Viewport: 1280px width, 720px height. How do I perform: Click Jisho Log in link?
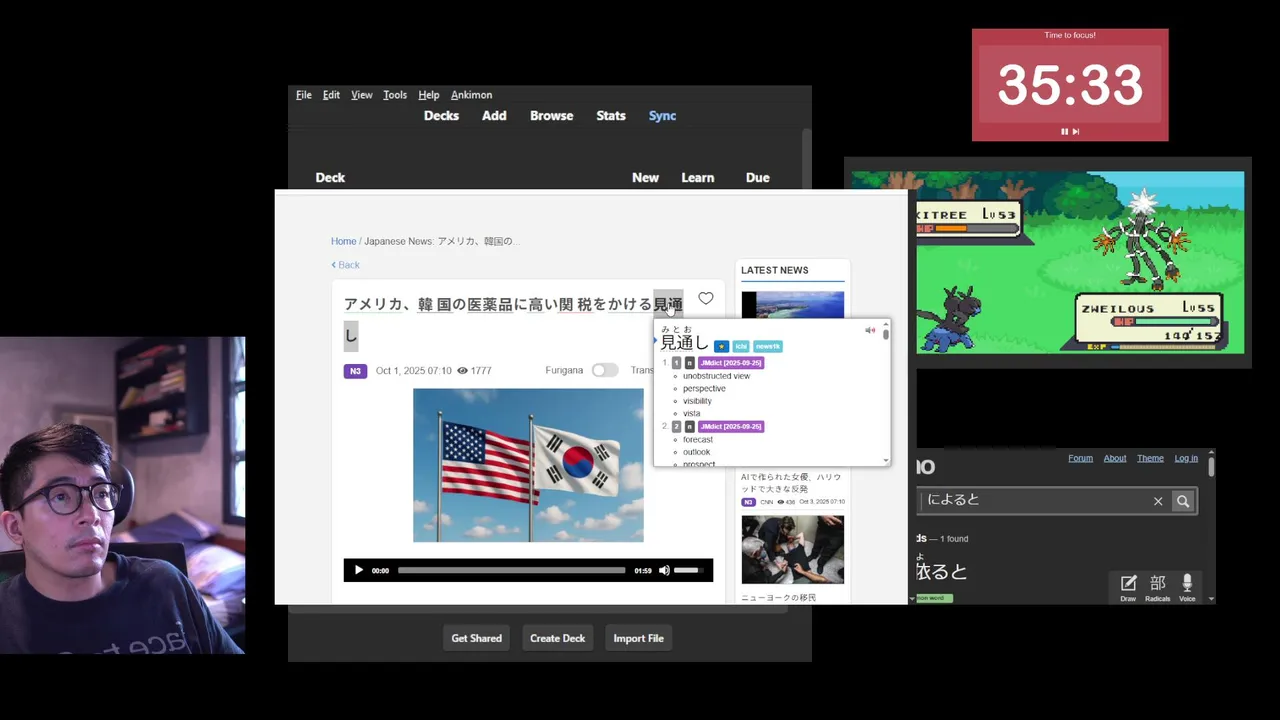1186,458
